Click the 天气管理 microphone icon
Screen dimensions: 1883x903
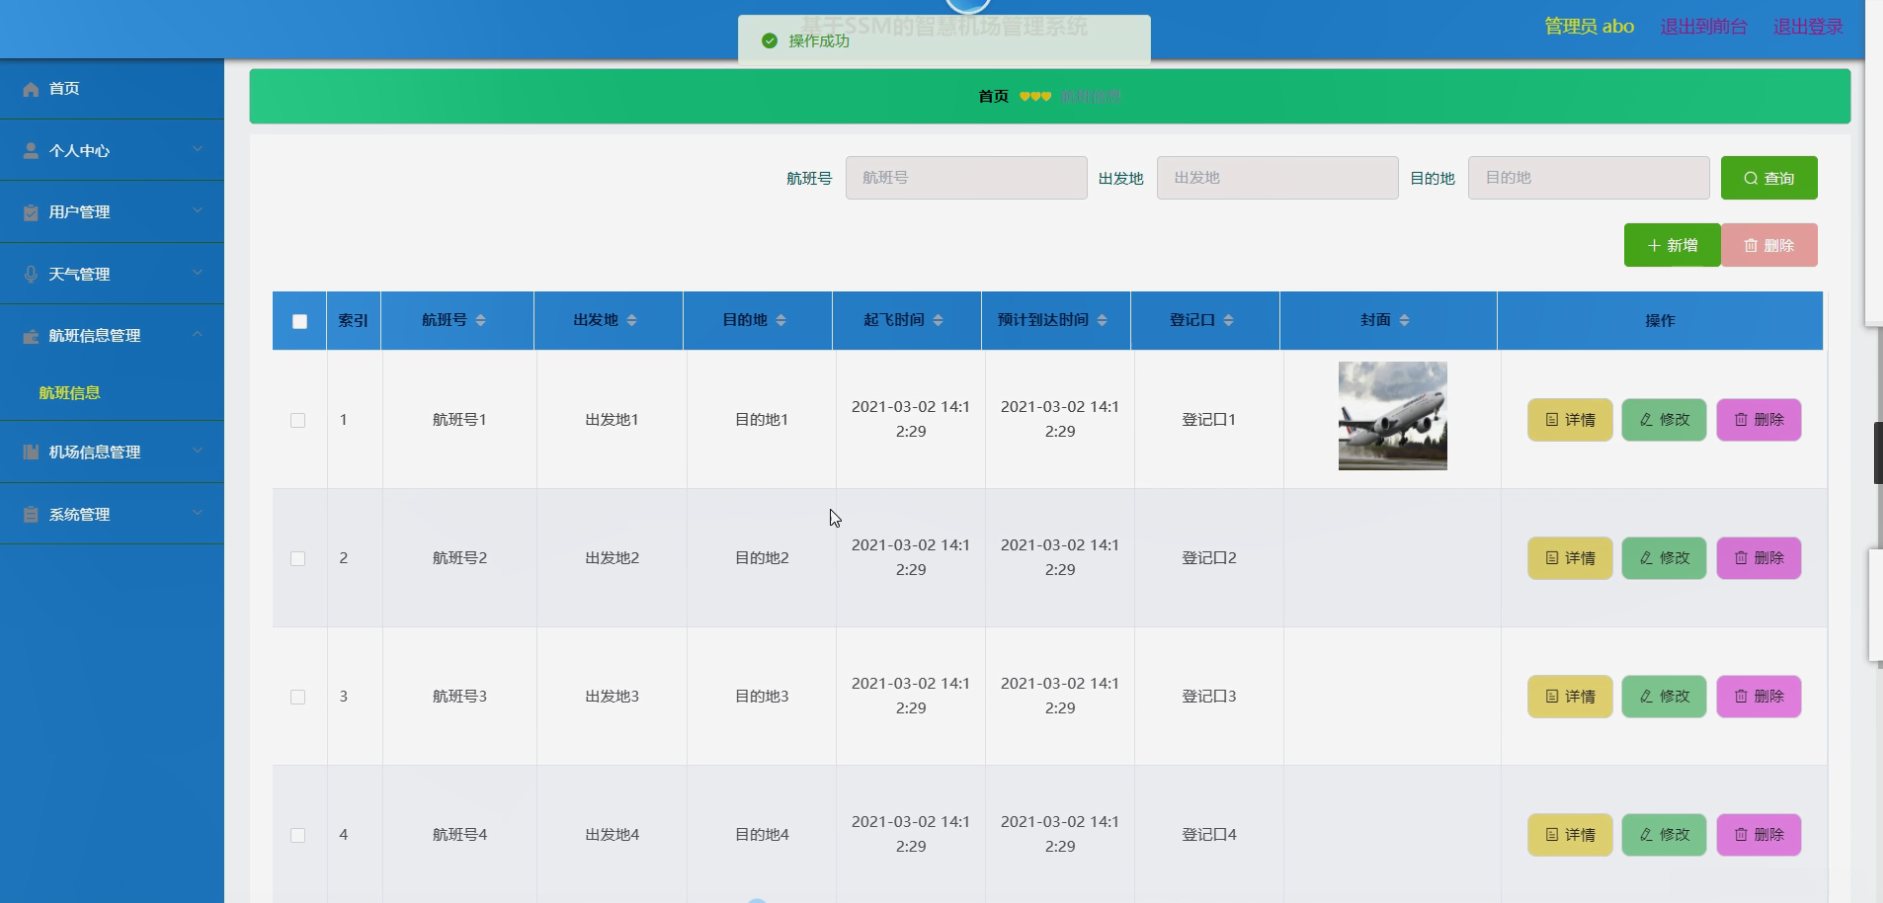click(x=31, y=274)
